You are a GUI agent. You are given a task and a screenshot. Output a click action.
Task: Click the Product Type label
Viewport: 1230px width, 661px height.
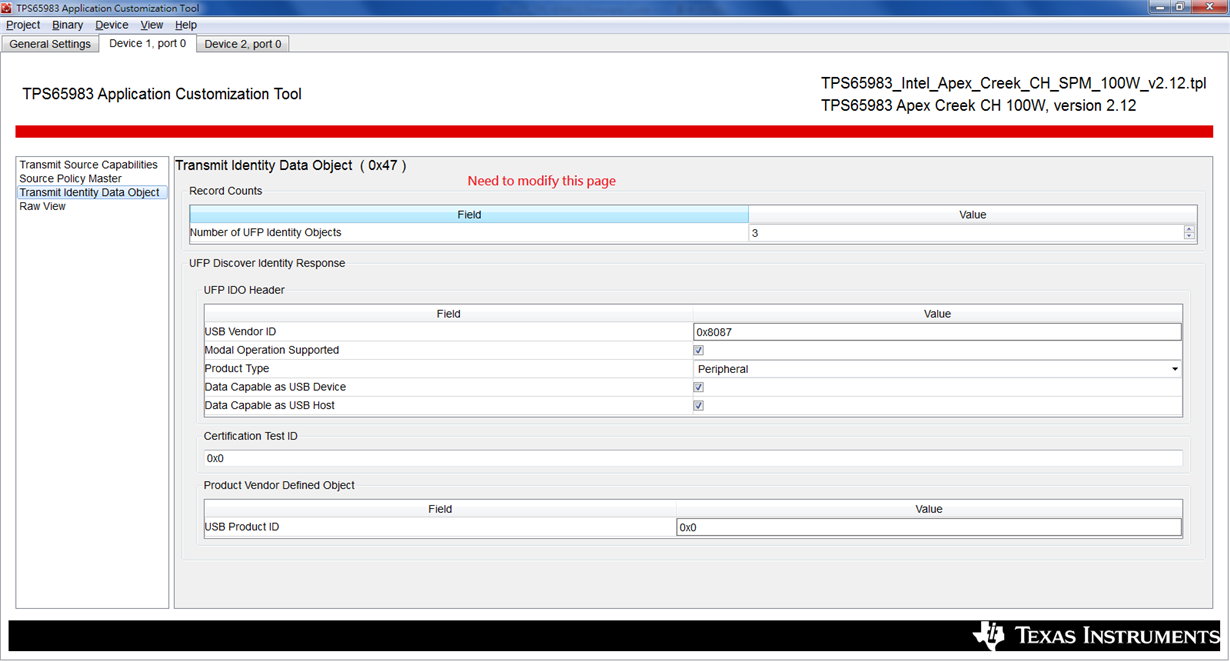(236, 369)
